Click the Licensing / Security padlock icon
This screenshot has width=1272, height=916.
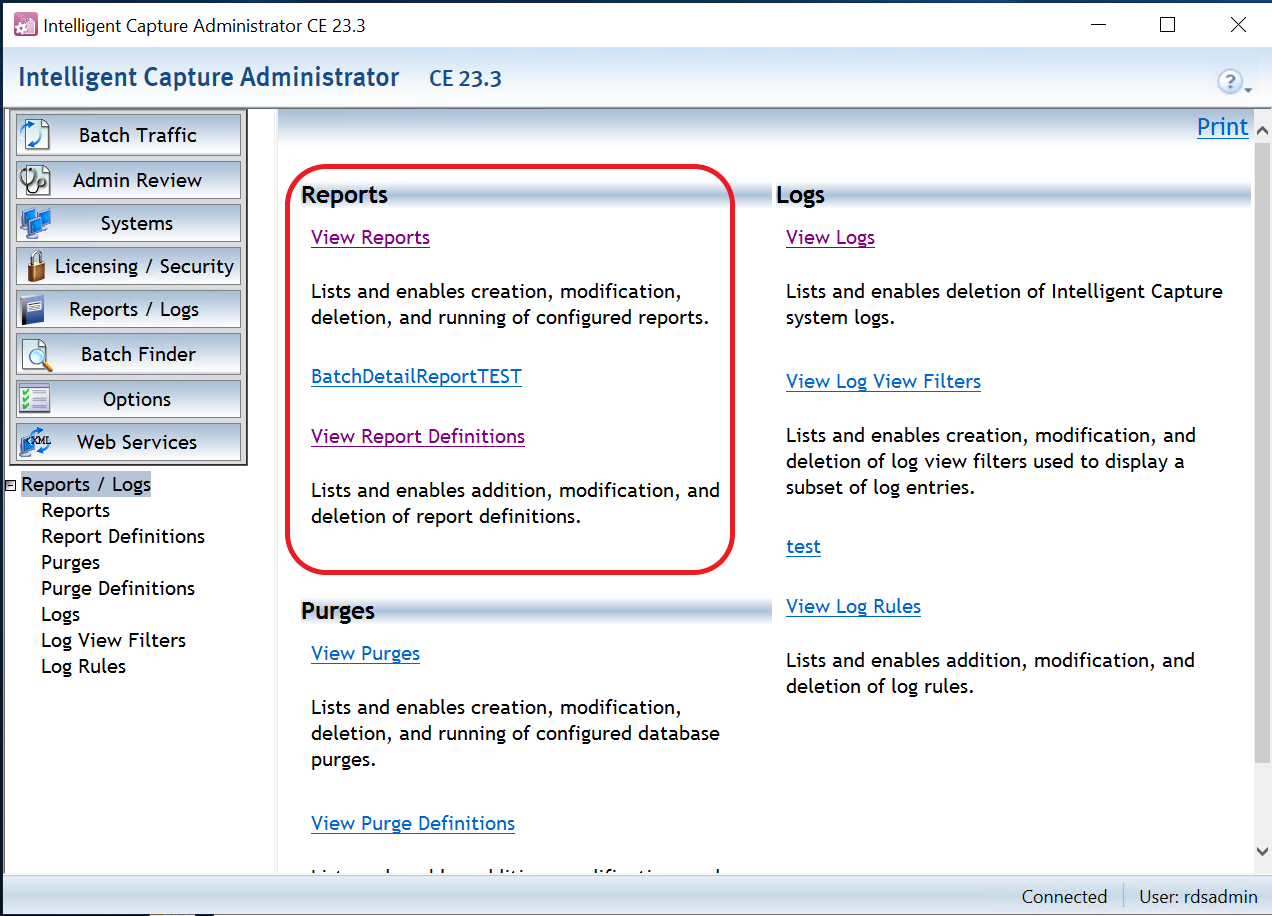(x=36, y=266)
